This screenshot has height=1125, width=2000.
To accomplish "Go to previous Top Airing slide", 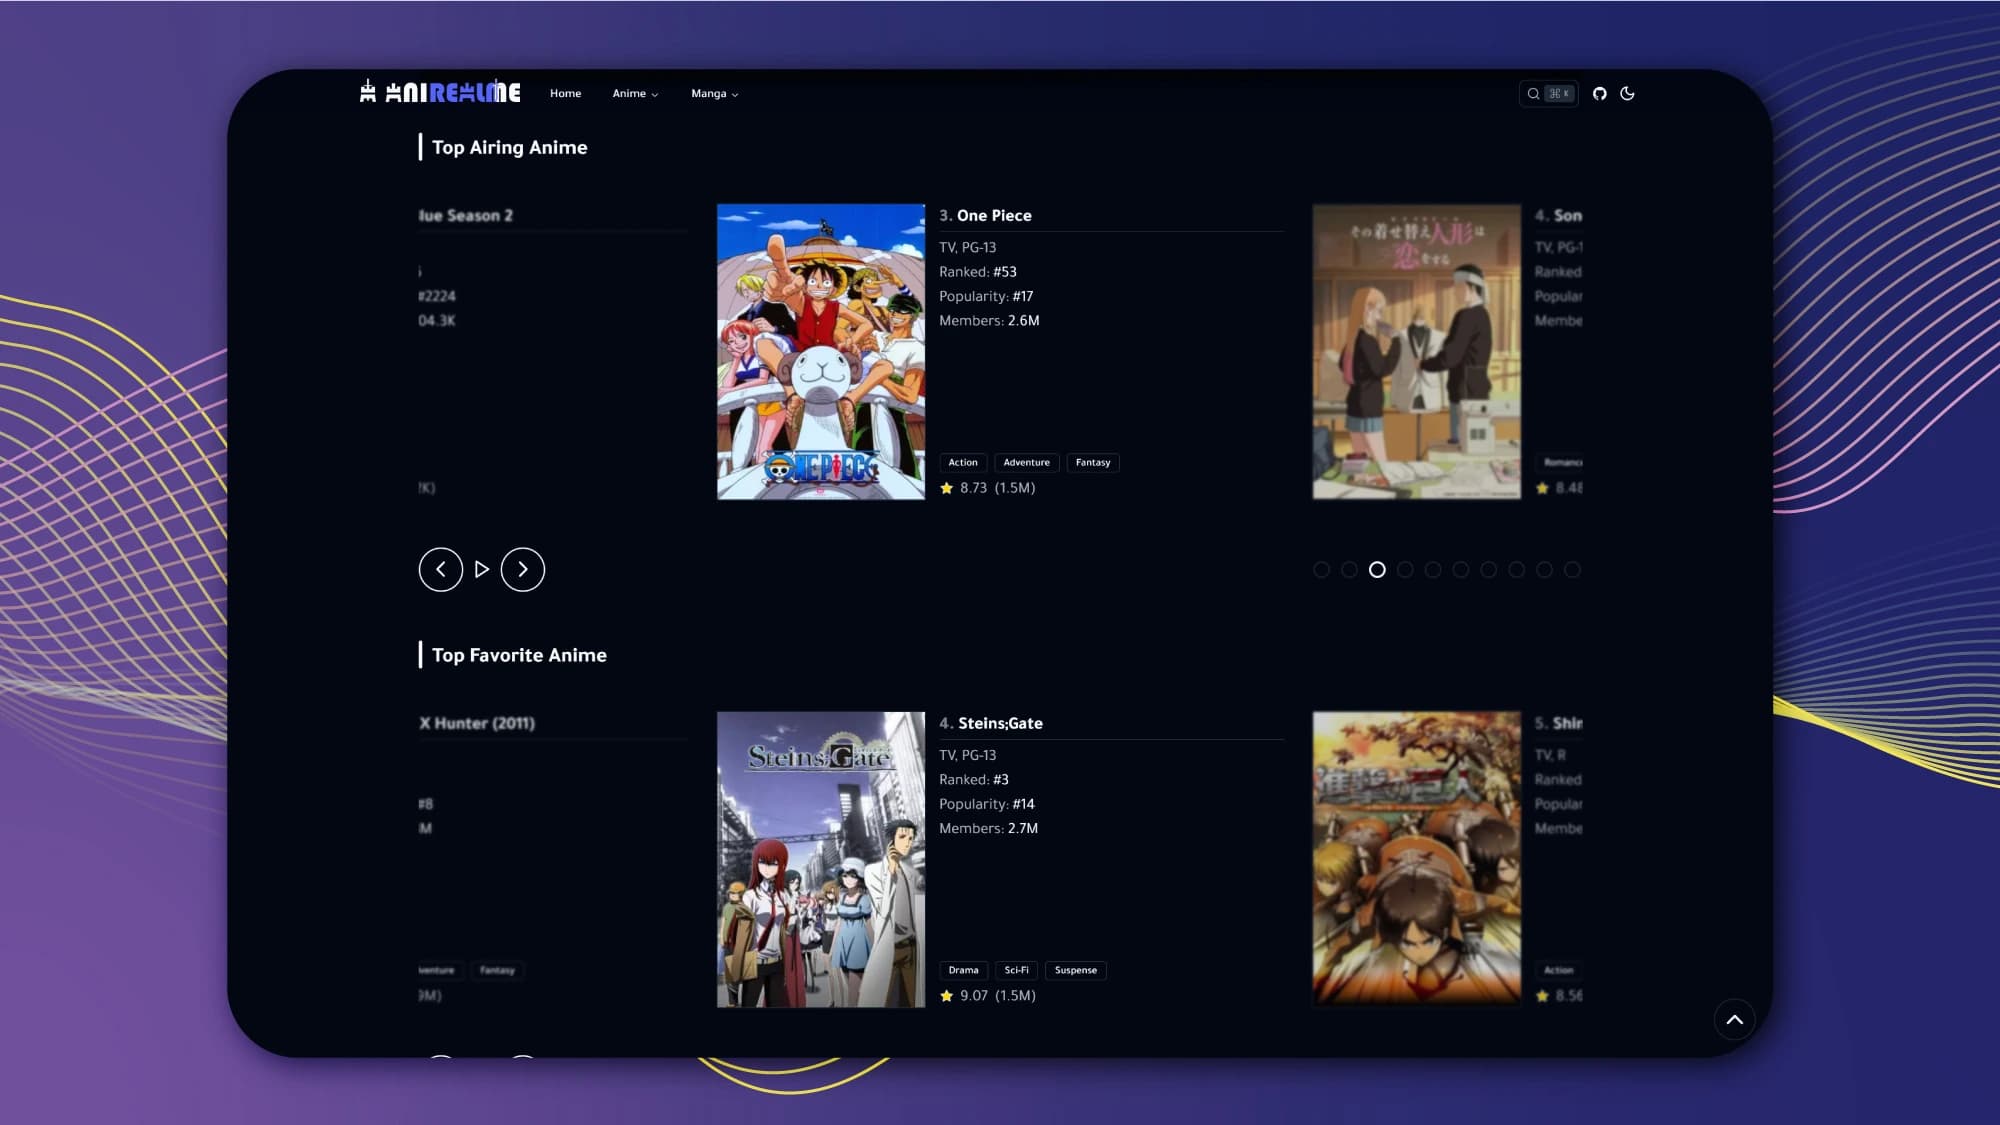I will pos(440,569).
